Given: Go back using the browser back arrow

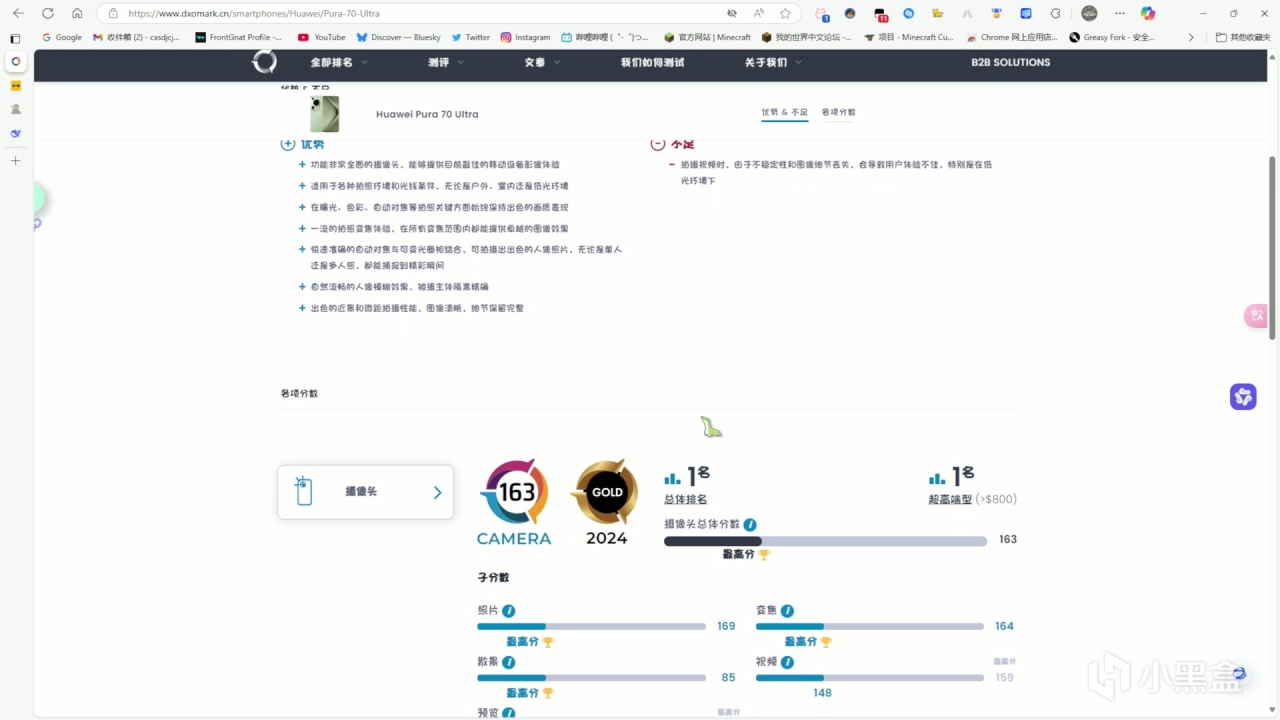Looking at the screenshot, I should (18, 13).
